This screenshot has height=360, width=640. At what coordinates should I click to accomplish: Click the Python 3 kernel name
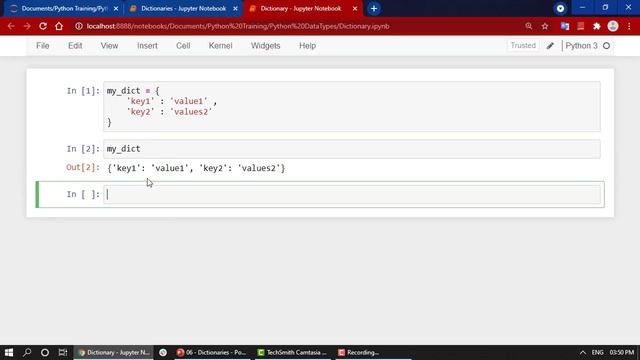coord(581,46)
